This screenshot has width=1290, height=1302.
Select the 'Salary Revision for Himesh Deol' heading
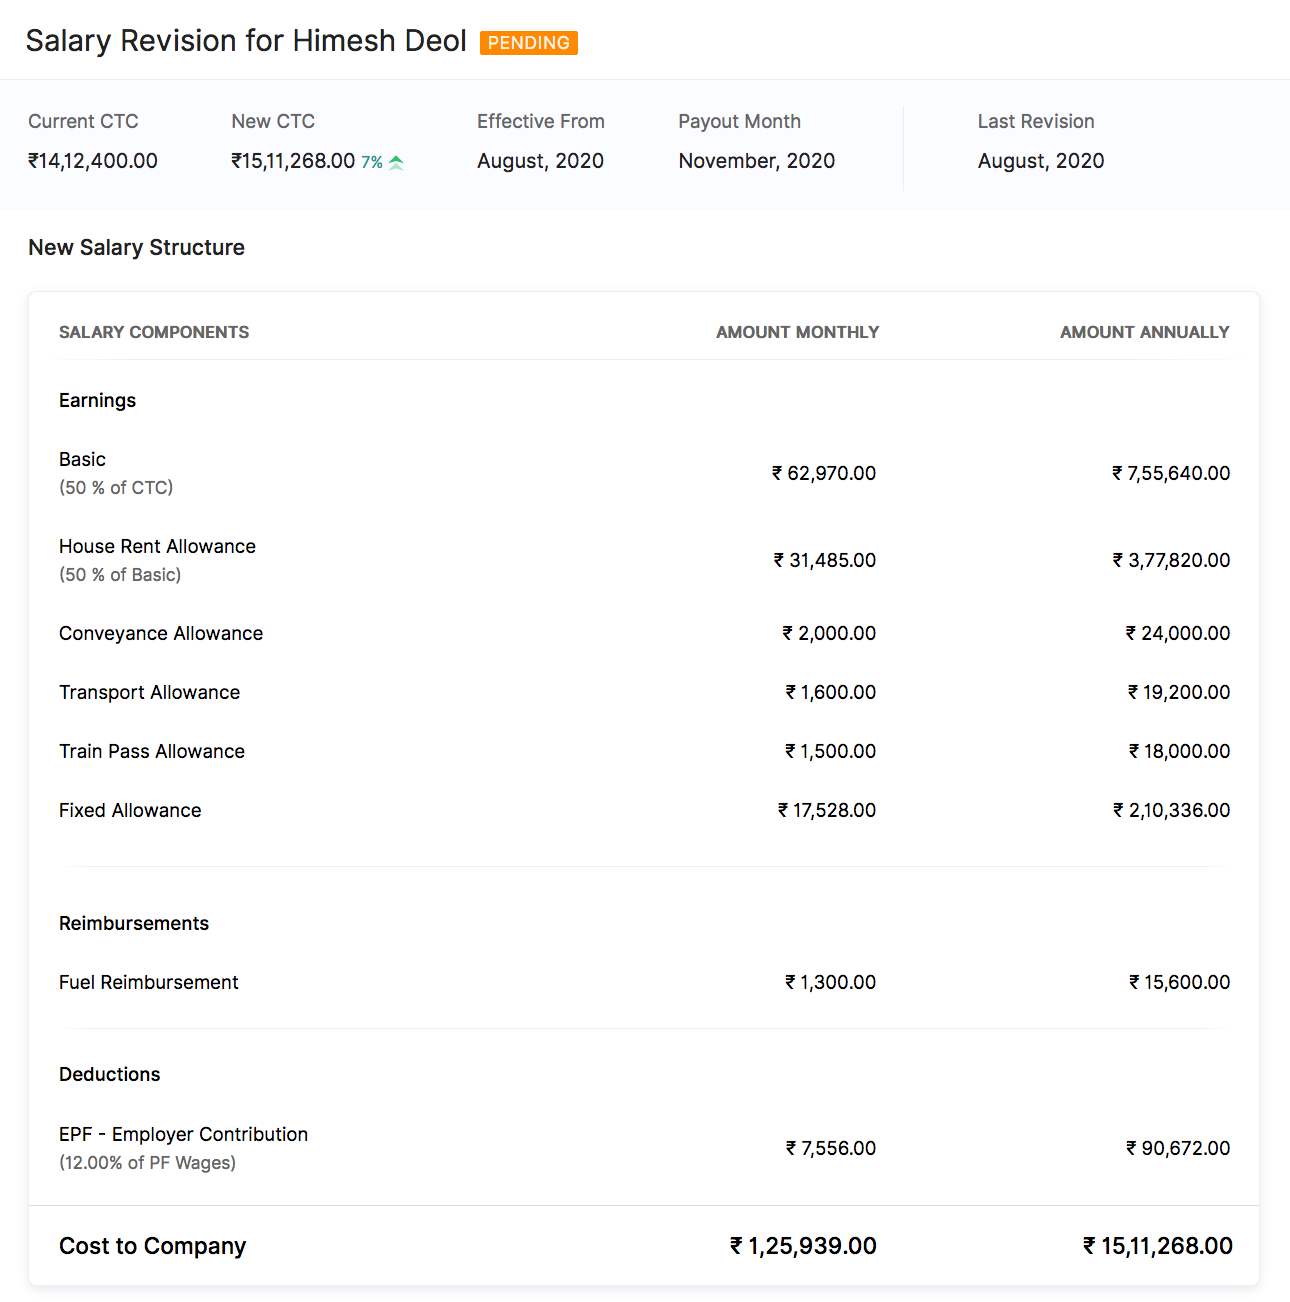coord(246,41)
